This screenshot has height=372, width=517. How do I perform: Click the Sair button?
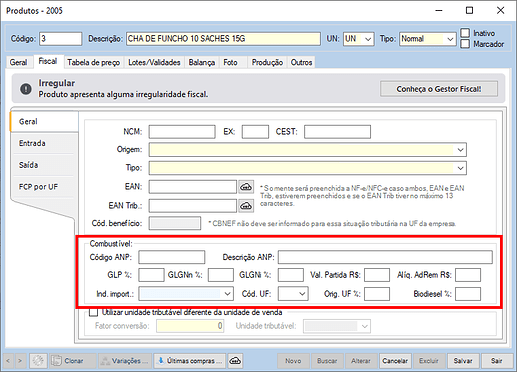(x=496, y=361)
